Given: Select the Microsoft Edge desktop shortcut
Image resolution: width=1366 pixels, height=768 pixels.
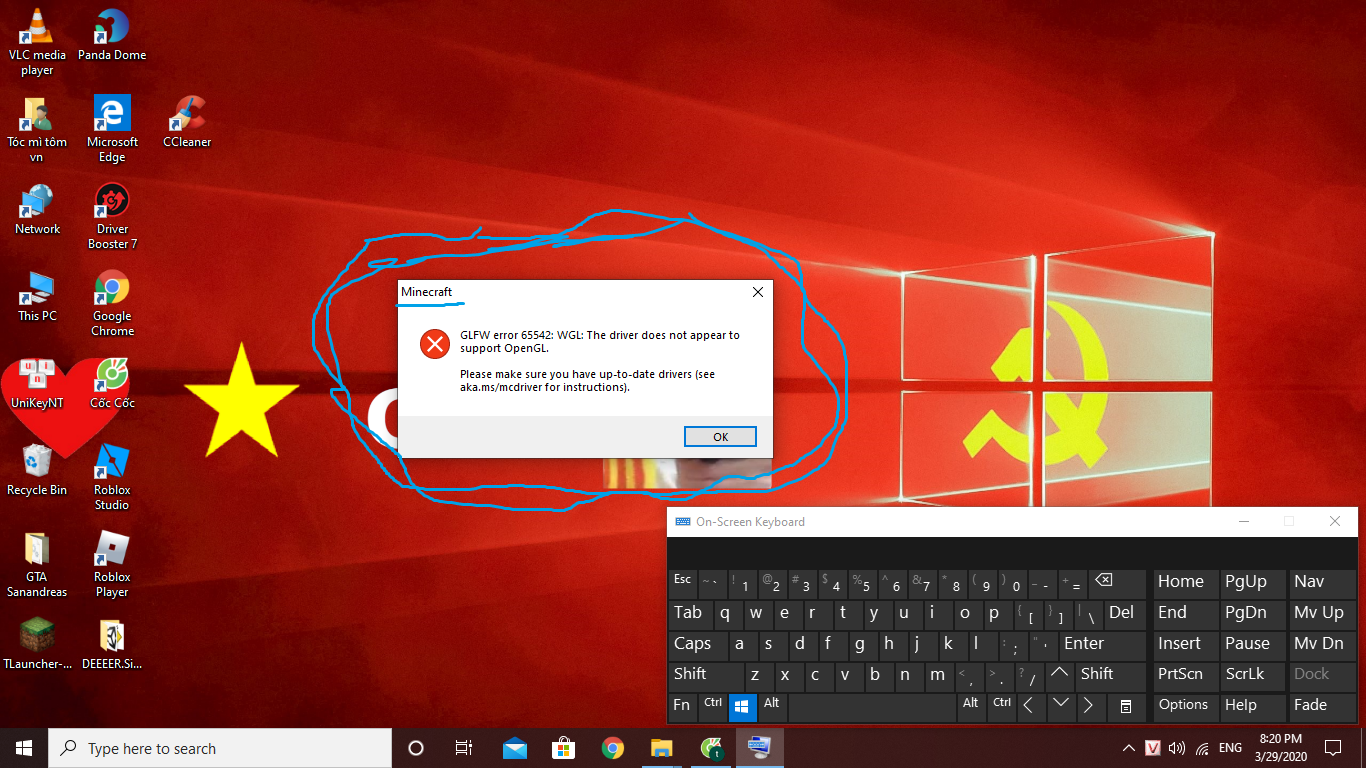Looking at the screenshot, I should [x=112, y=130].
